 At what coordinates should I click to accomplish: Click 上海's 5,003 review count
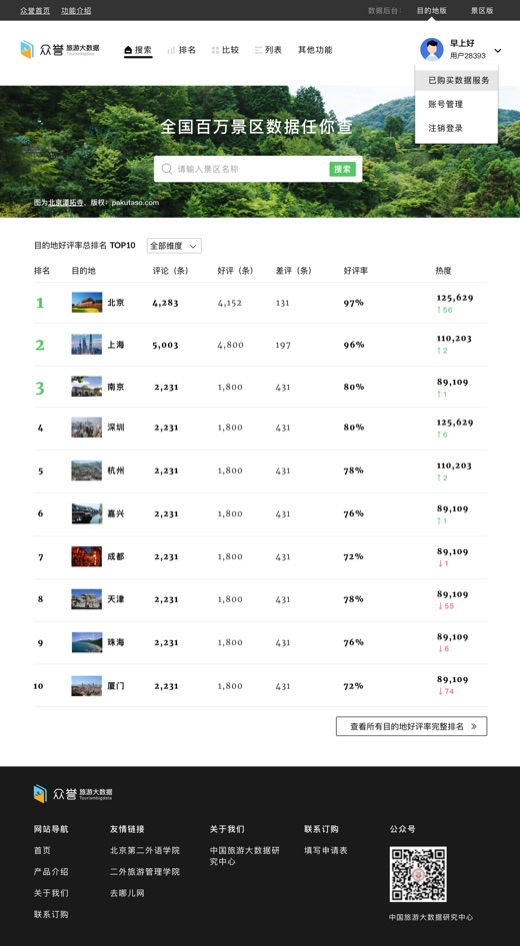pyautogui.click(x=165, y=345)
